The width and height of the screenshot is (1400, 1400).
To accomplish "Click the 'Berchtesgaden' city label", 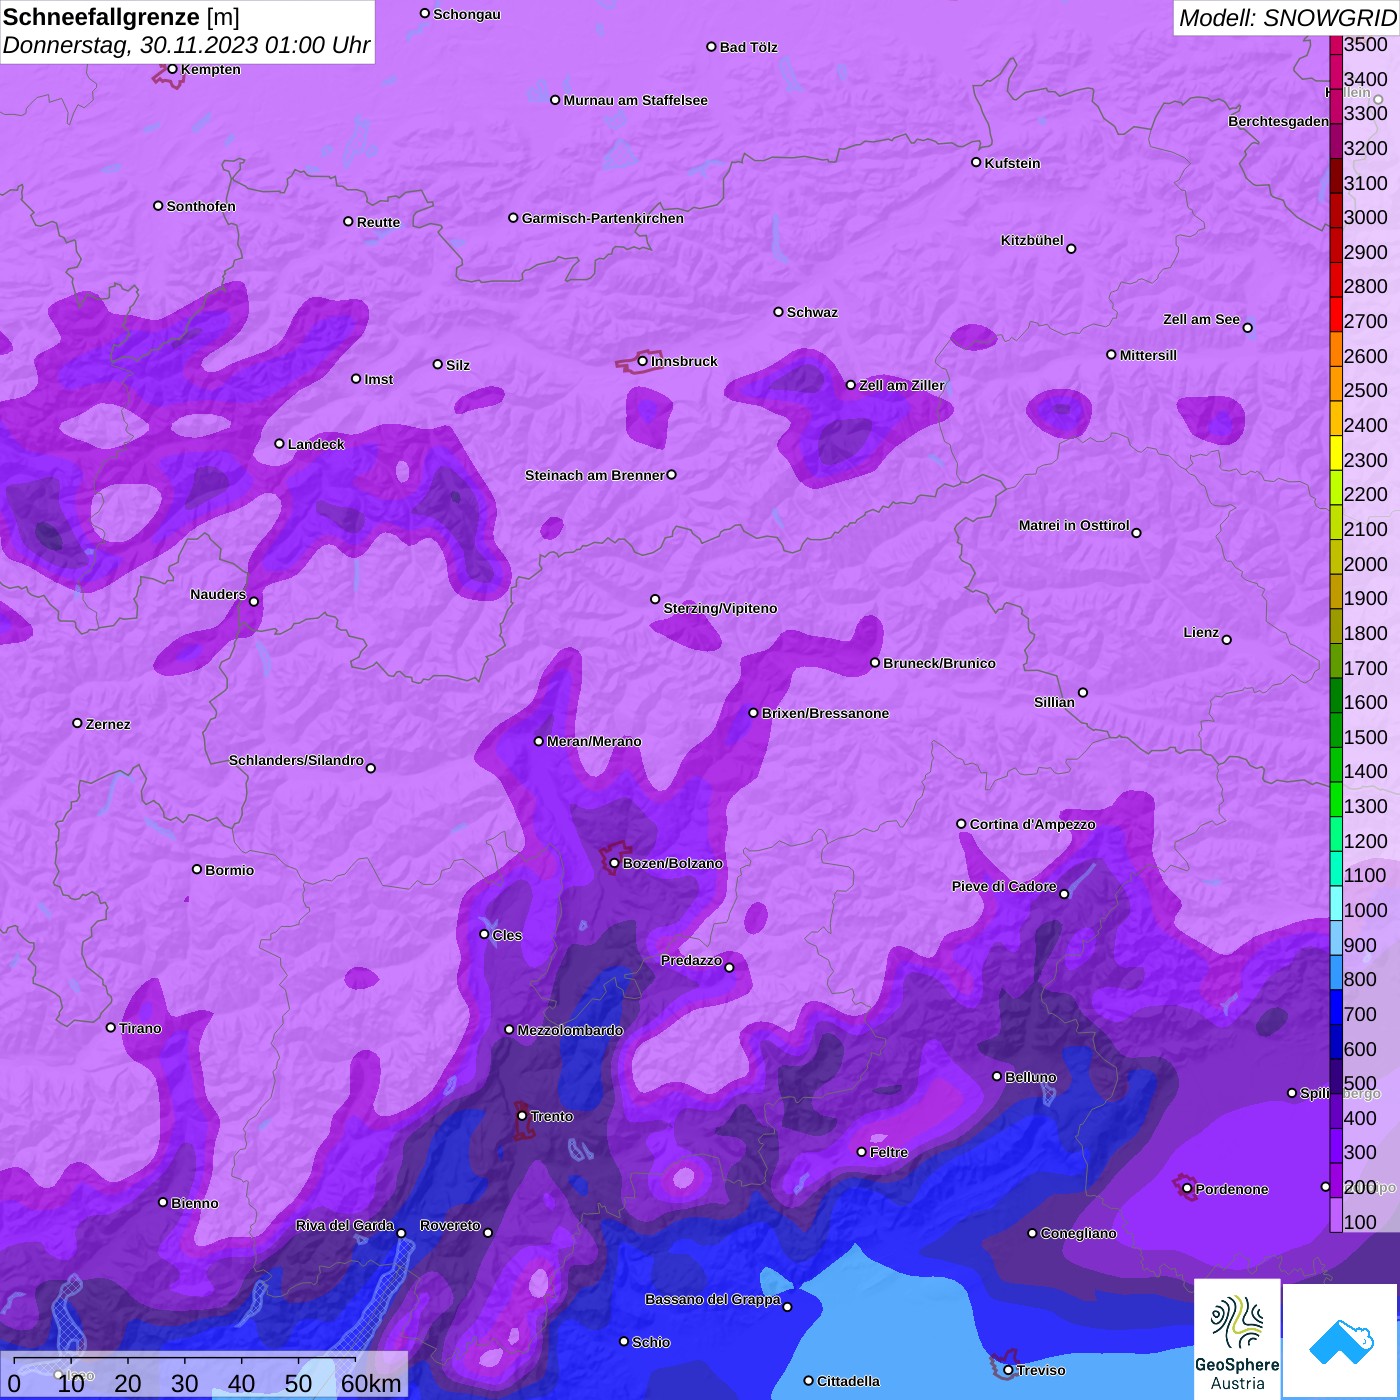I will pyautogui.click(x=1279, y=122).
